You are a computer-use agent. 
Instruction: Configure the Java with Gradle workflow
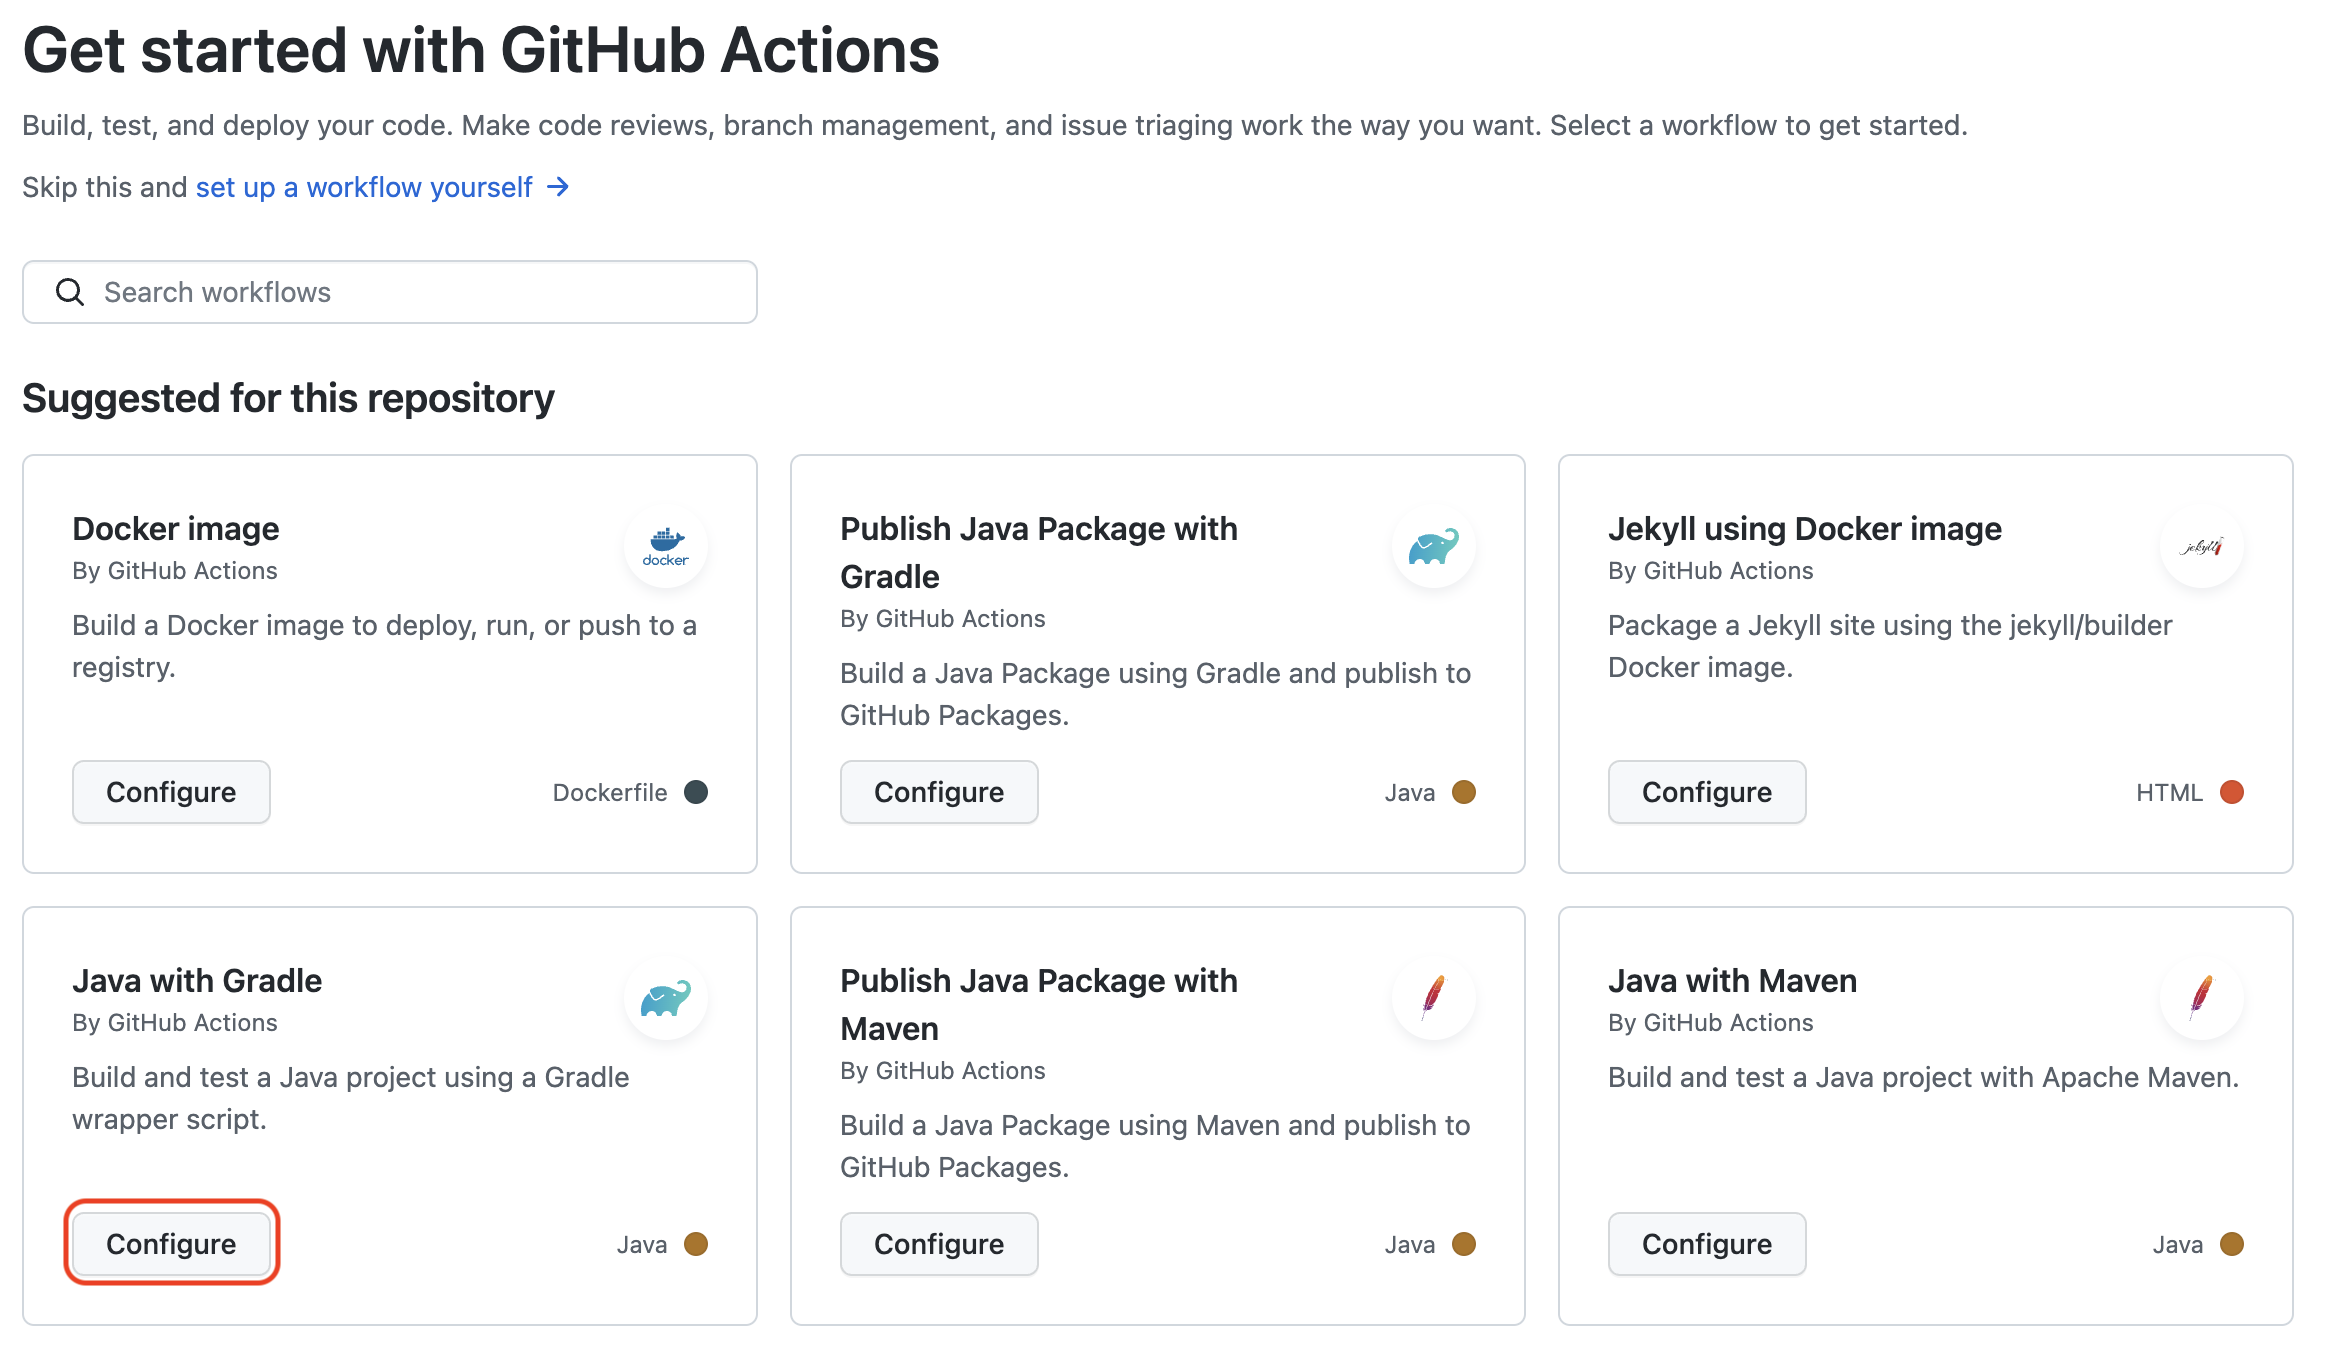[171, 1244]
